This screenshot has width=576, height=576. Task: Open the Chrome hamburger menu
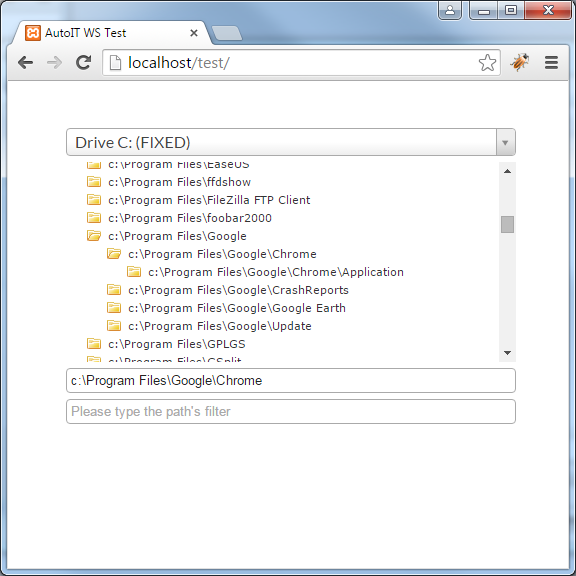pos(551,62)
